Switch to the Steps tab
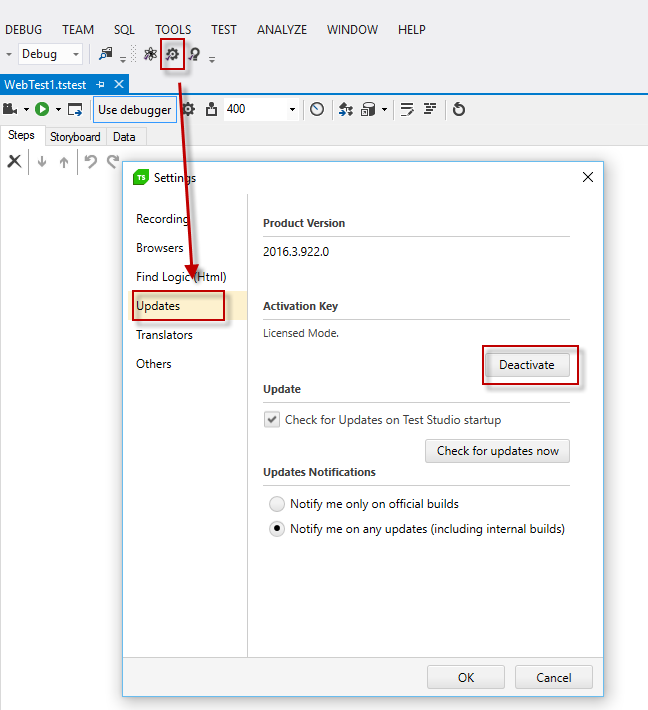 pos(21,135)
